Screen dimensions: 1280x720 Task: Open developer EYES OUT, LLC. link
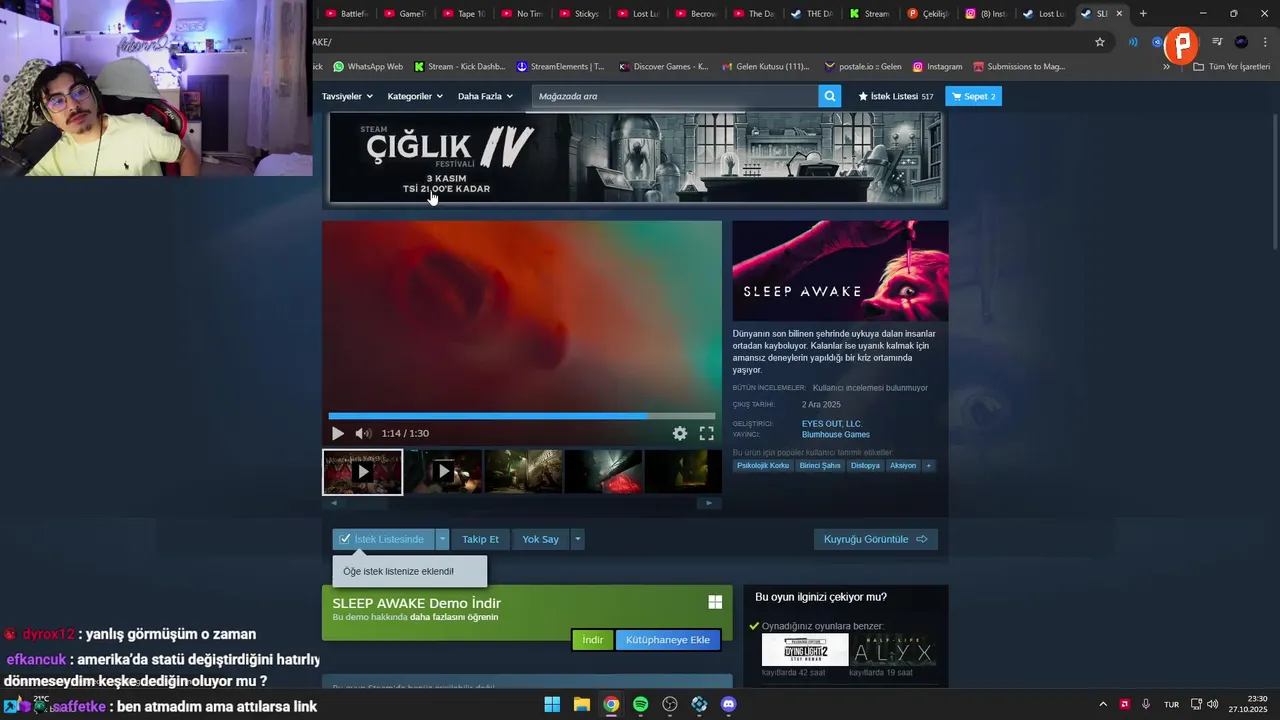pyautogui.click(x=832, y=424)
